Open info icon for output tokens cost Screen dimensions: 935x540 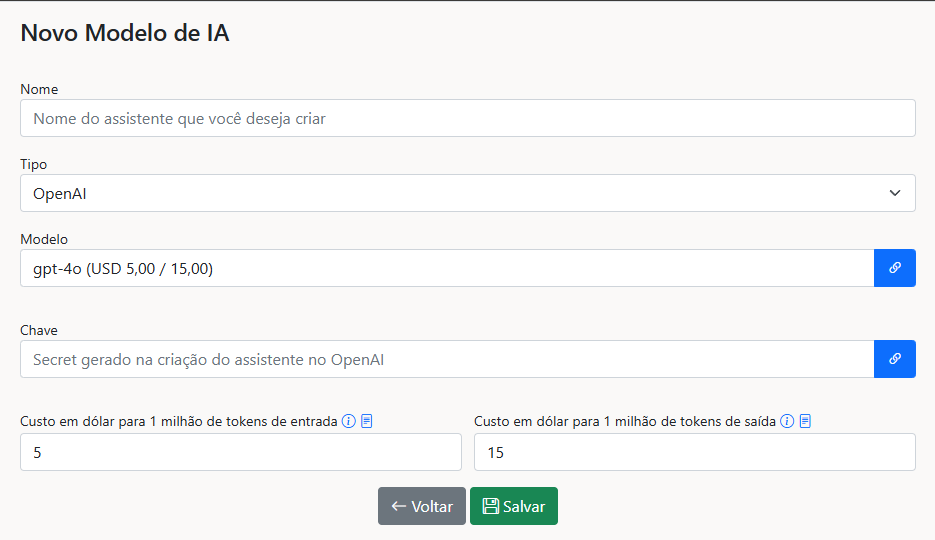click(787, 421)
